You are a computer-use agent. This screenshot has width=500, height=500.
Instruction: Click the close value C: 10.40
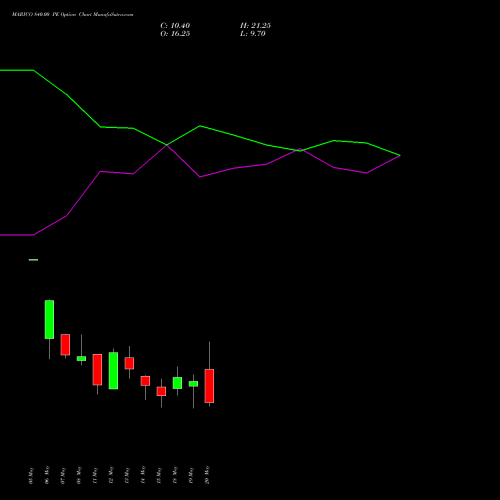[x=175, y=26]
